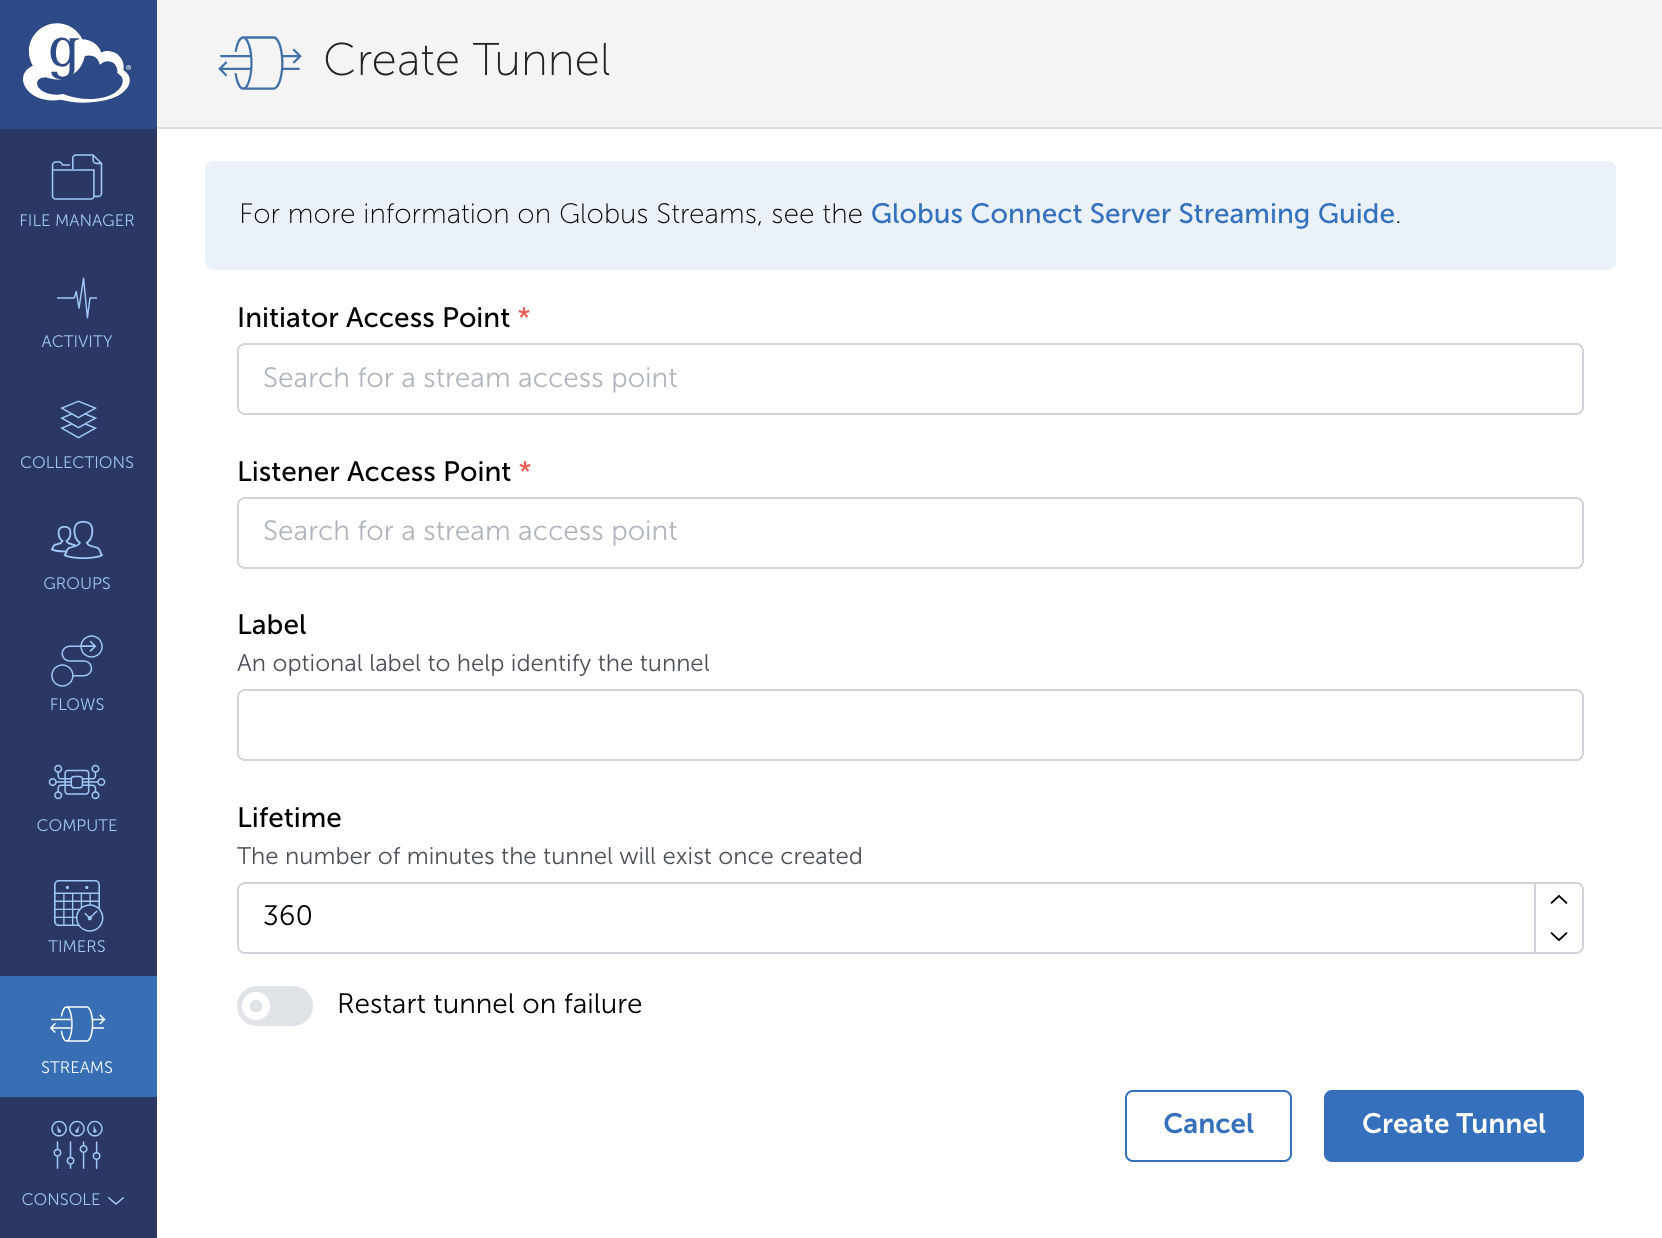
Task: Click into the Label text field
Action: (x=910, y=725)
